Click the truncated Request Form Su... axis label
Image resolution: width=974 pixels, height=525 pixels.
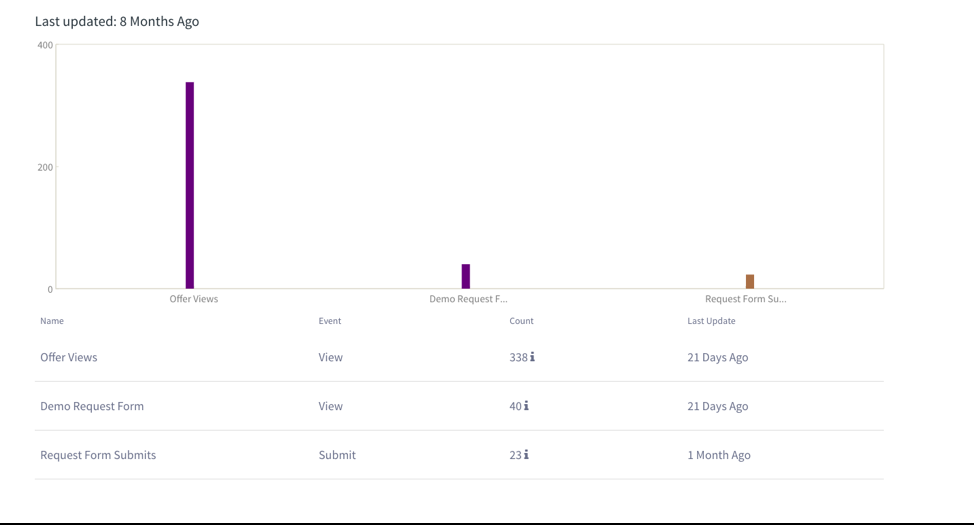click(746, 299)
